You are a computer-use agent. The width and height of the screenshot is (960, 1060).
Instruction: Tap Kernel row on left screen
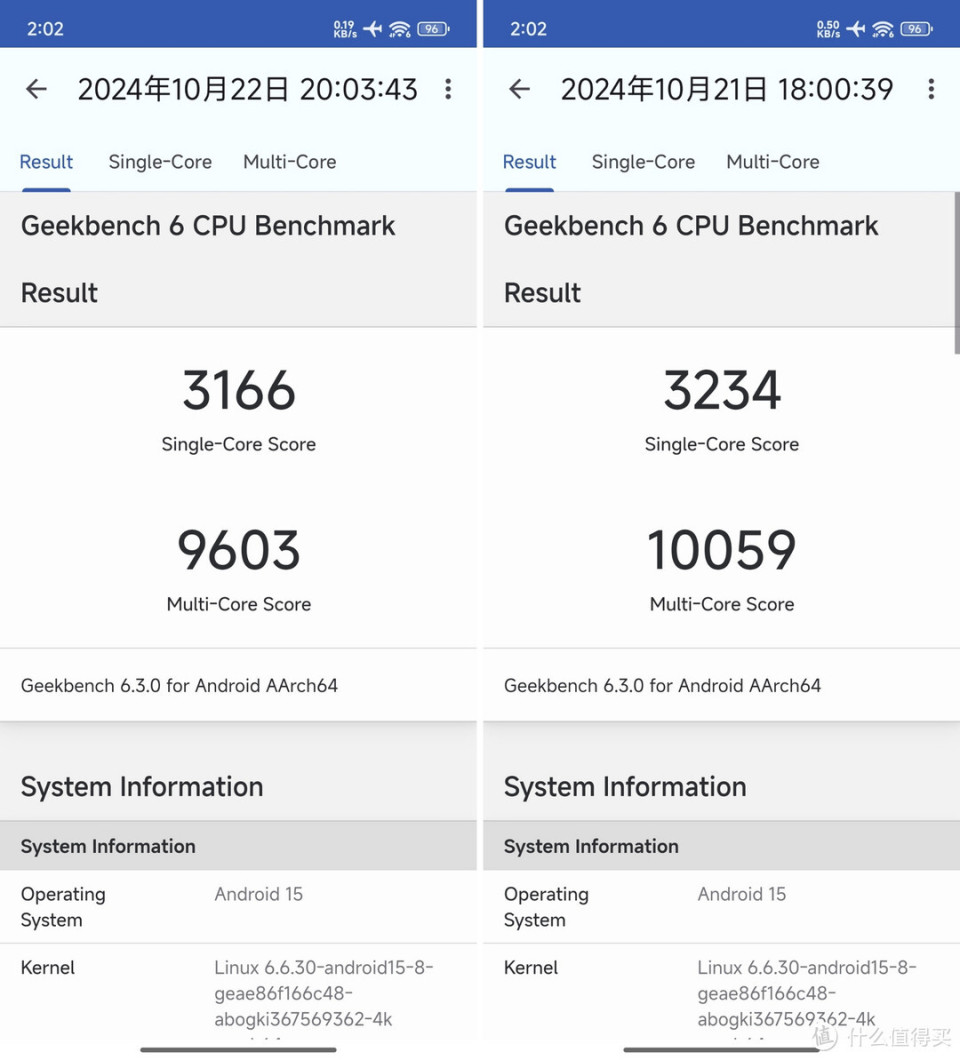pyautogui.click(x=238, y=993)
